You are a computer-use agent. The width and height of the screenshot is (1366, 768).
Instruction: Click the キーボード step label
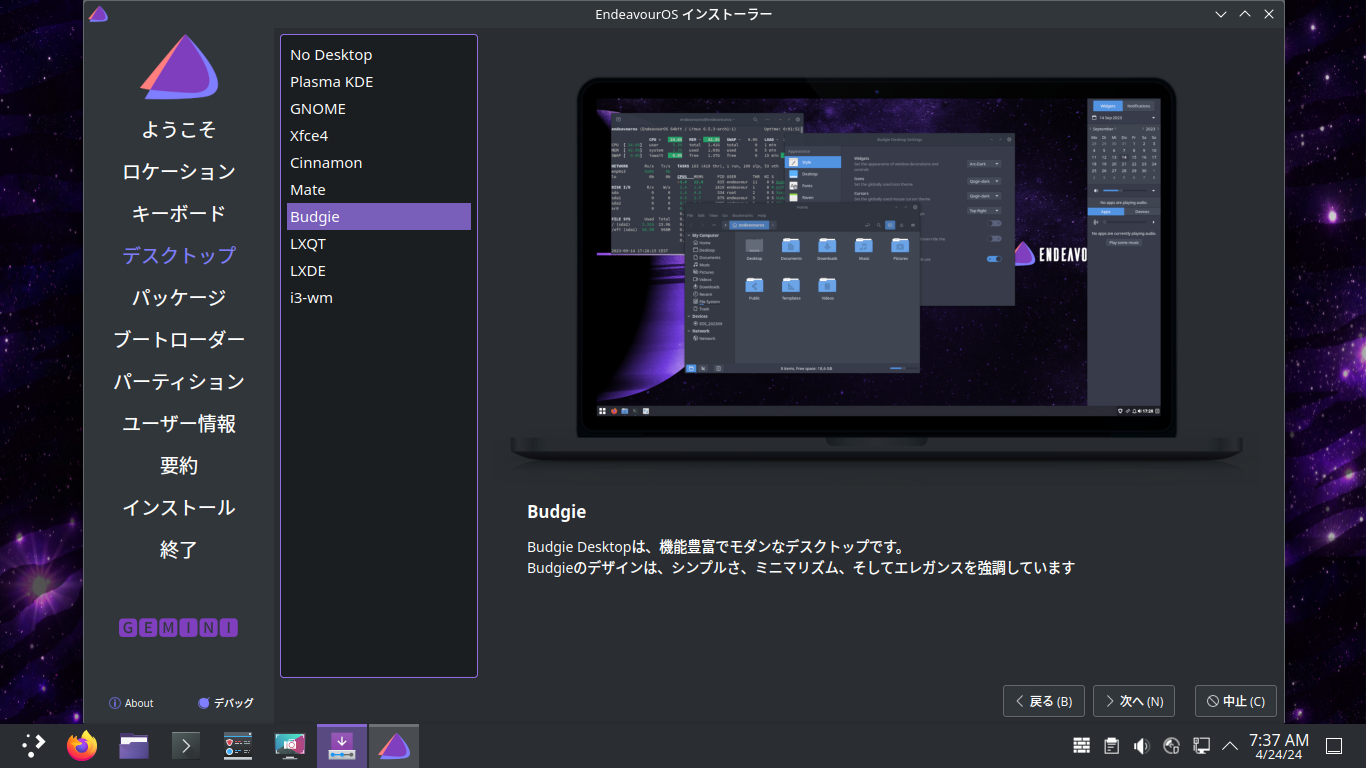point(179,214)
